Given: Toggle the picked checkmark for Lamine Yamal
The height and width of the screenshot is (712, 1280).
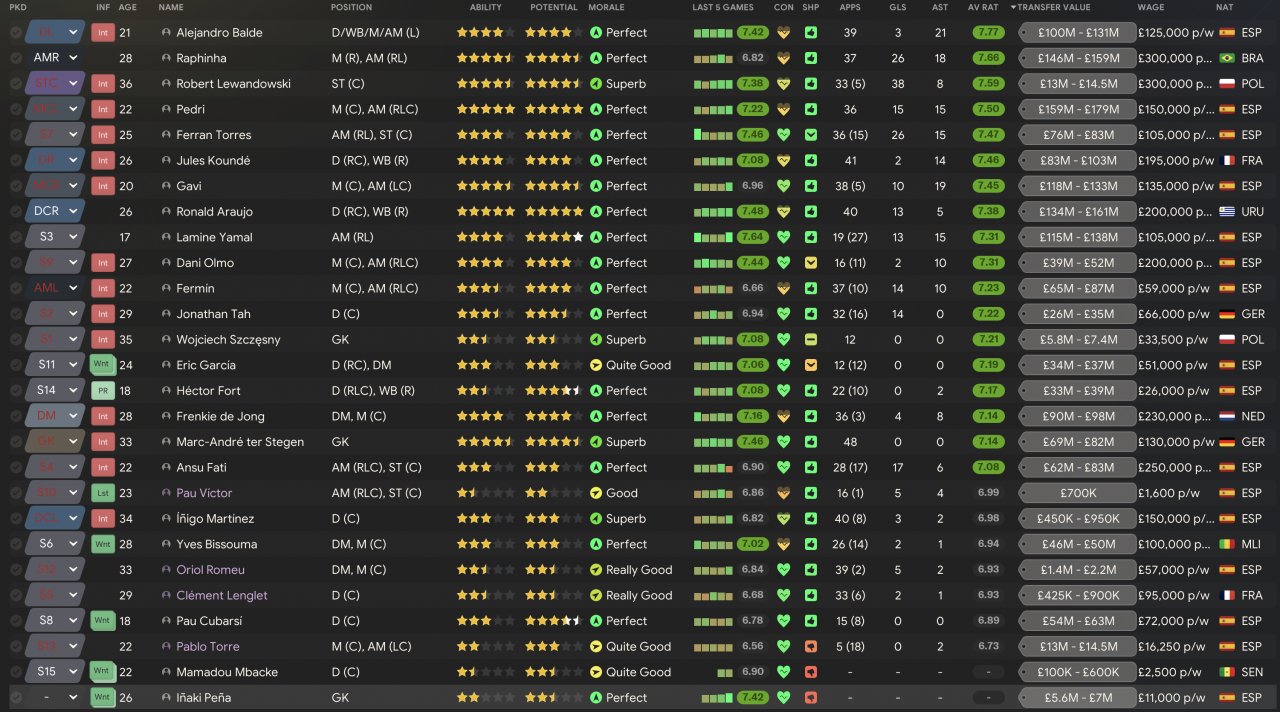Looking at the screenshot, I should click(15, 237).
